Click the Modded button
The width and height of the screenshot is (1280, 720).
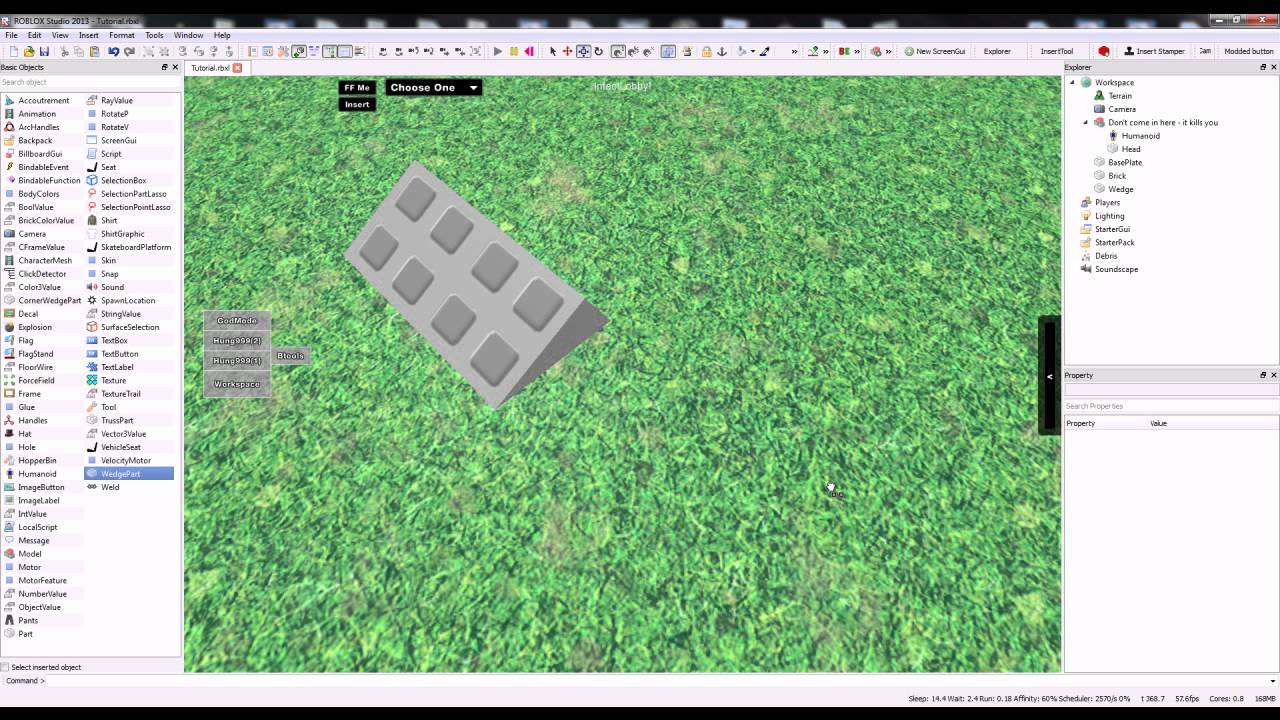pos(1249,51)
